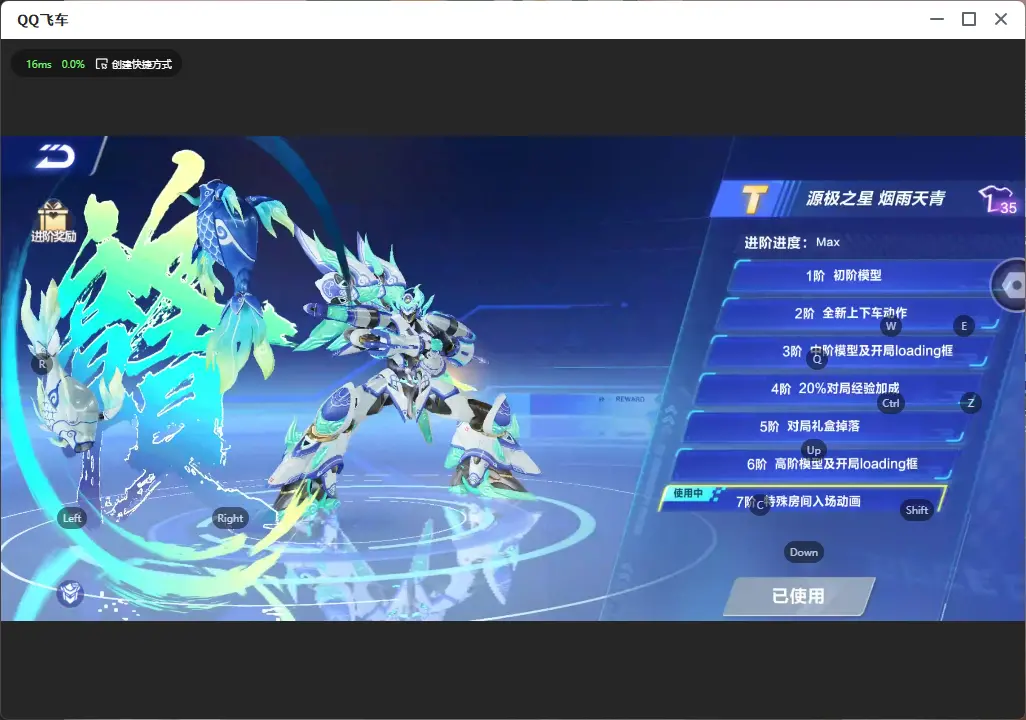
Task: Open the shirt icon showing 35
Action: (x=998, y=199)
